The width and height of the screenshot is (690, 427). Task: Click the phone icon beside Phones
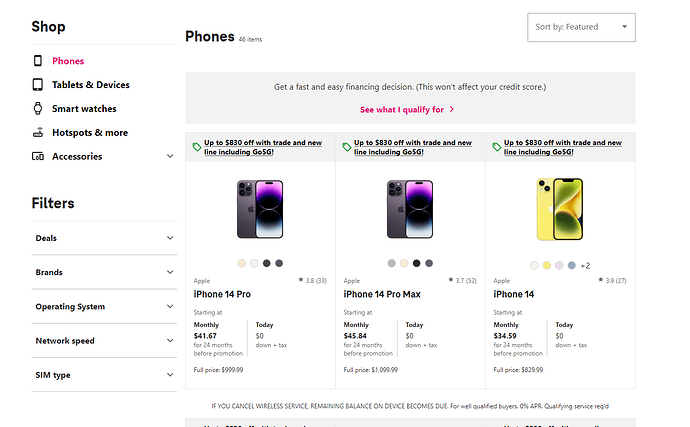38,61
